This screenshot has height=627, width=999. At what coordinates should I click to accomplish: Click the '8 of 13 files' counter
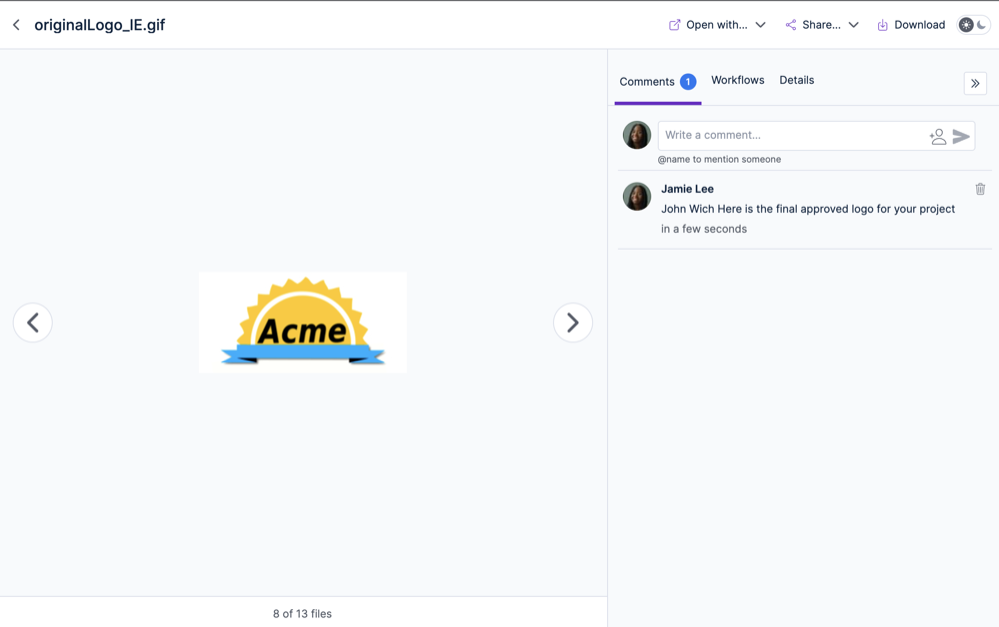point(302,614)
